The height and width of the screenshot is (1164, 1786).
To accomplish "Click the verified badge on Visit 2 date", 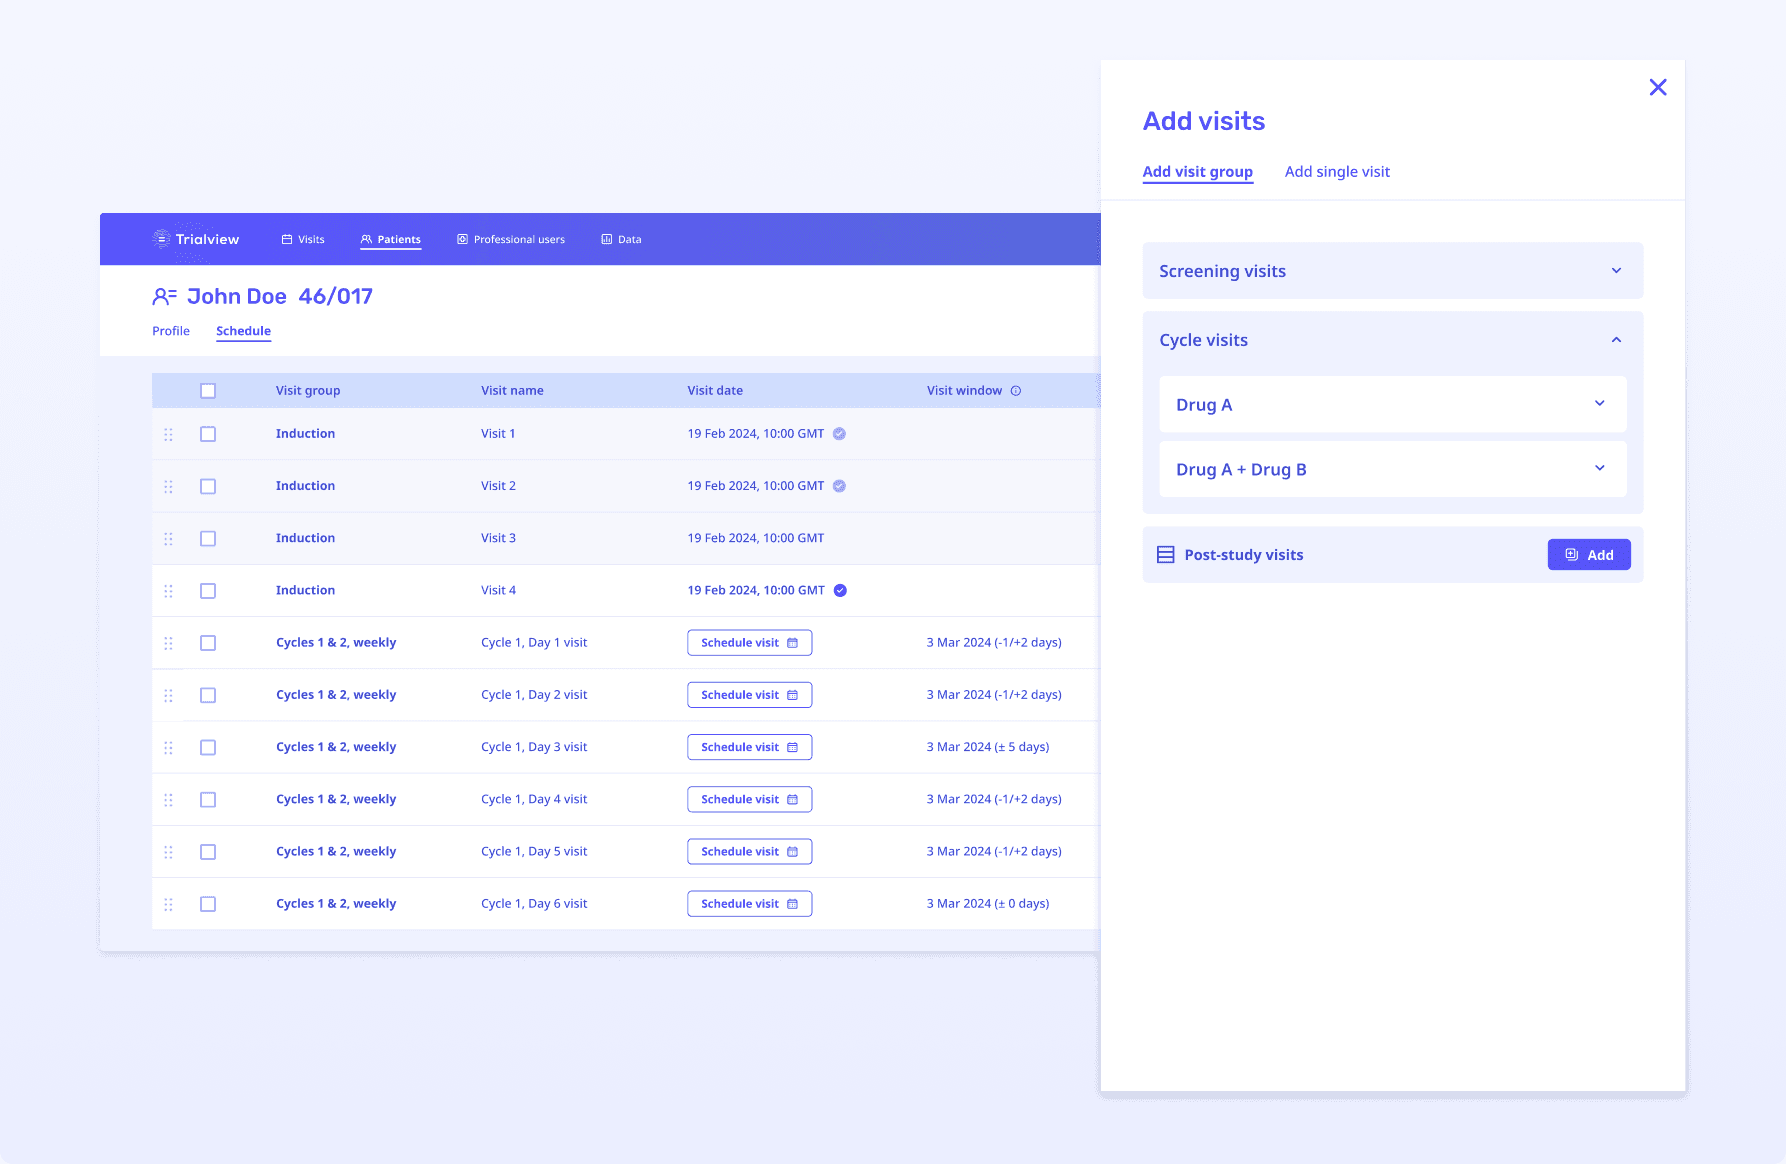I will [840, 486].
